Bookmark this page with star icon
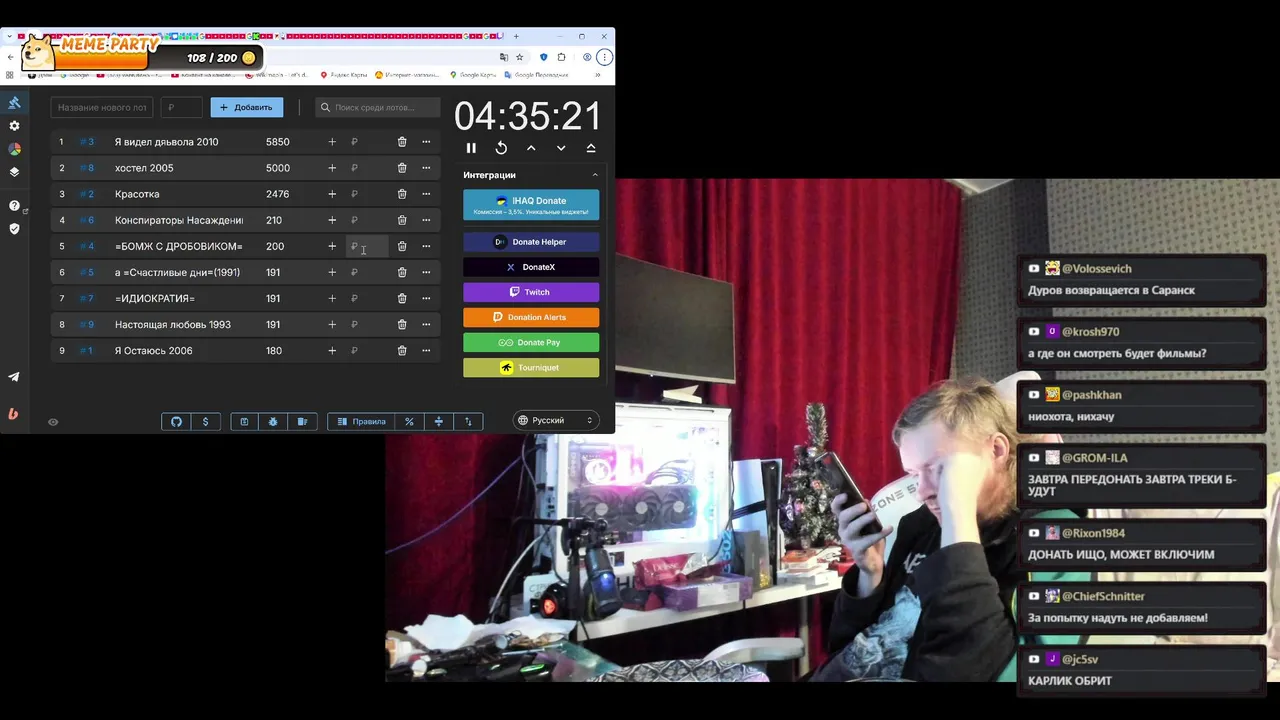Viewport: 1280px width, 720px height. [x=519, y=57]
